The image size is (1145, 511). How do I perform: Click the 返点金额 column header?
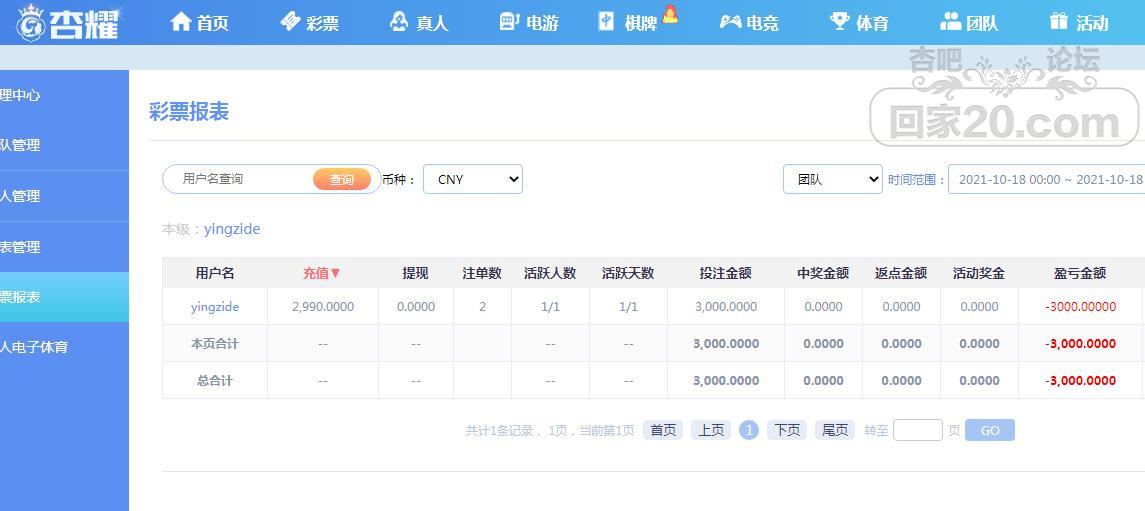(x=901, y=273)
